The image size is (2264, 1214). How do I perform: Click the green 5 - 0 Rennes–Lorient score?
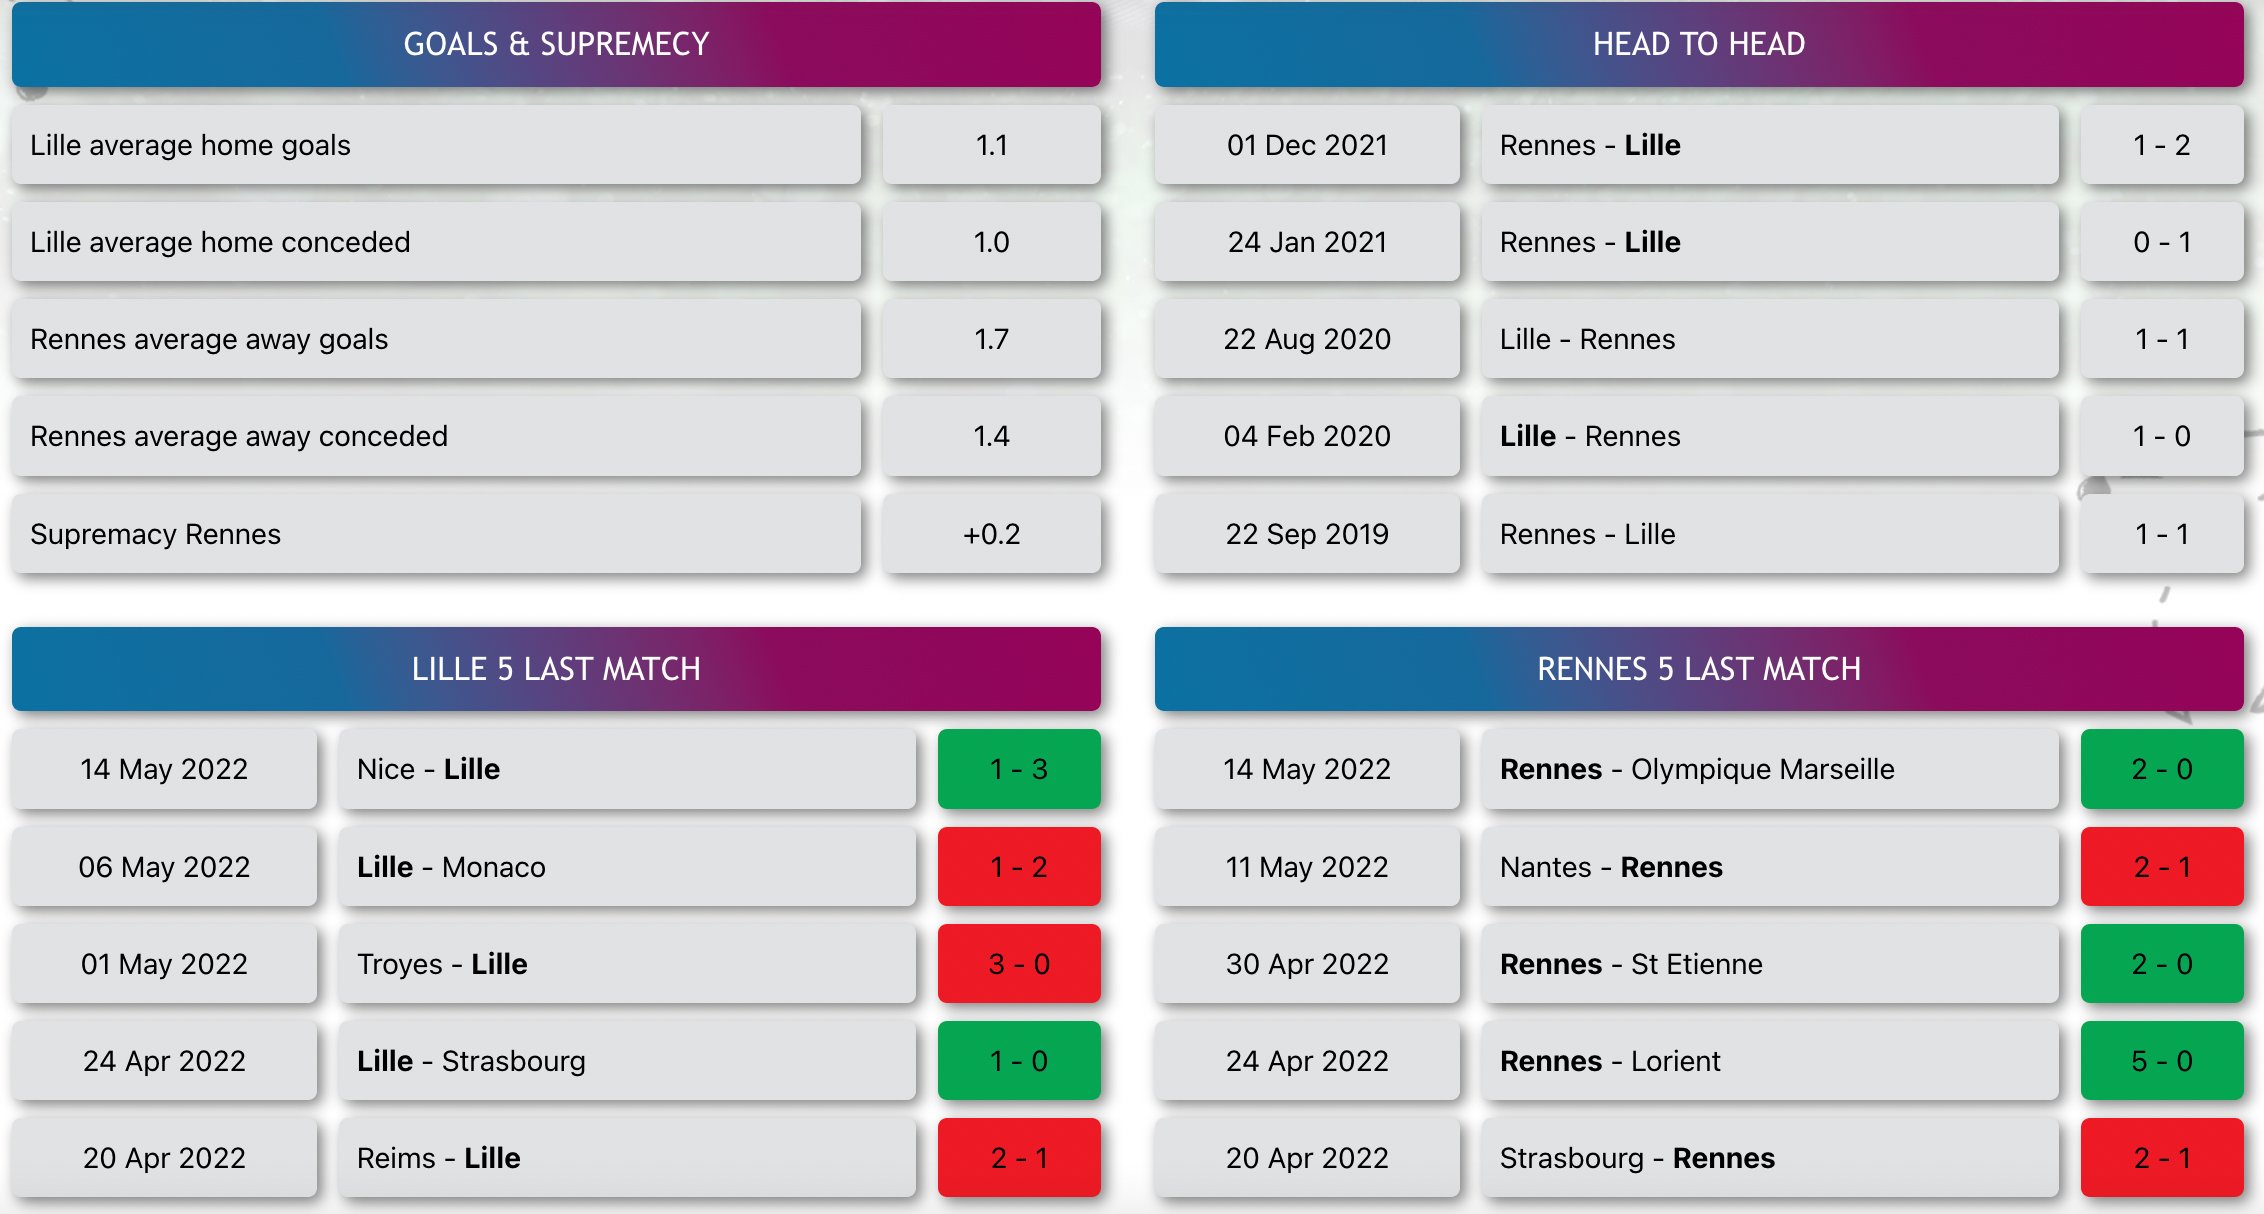click(x=2162, y=1061)
